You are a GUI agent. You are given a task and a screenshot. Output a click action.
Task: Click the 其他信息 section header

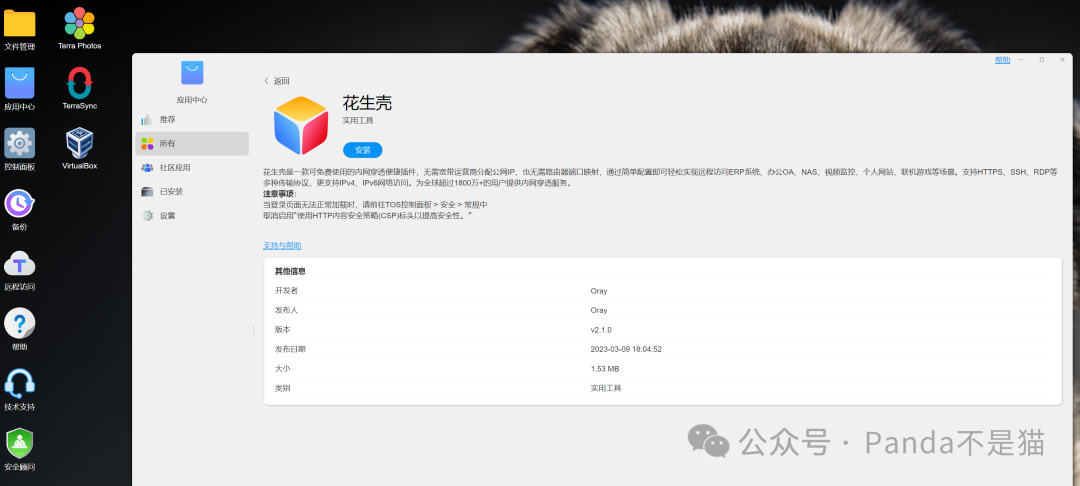tap(290, 271)
